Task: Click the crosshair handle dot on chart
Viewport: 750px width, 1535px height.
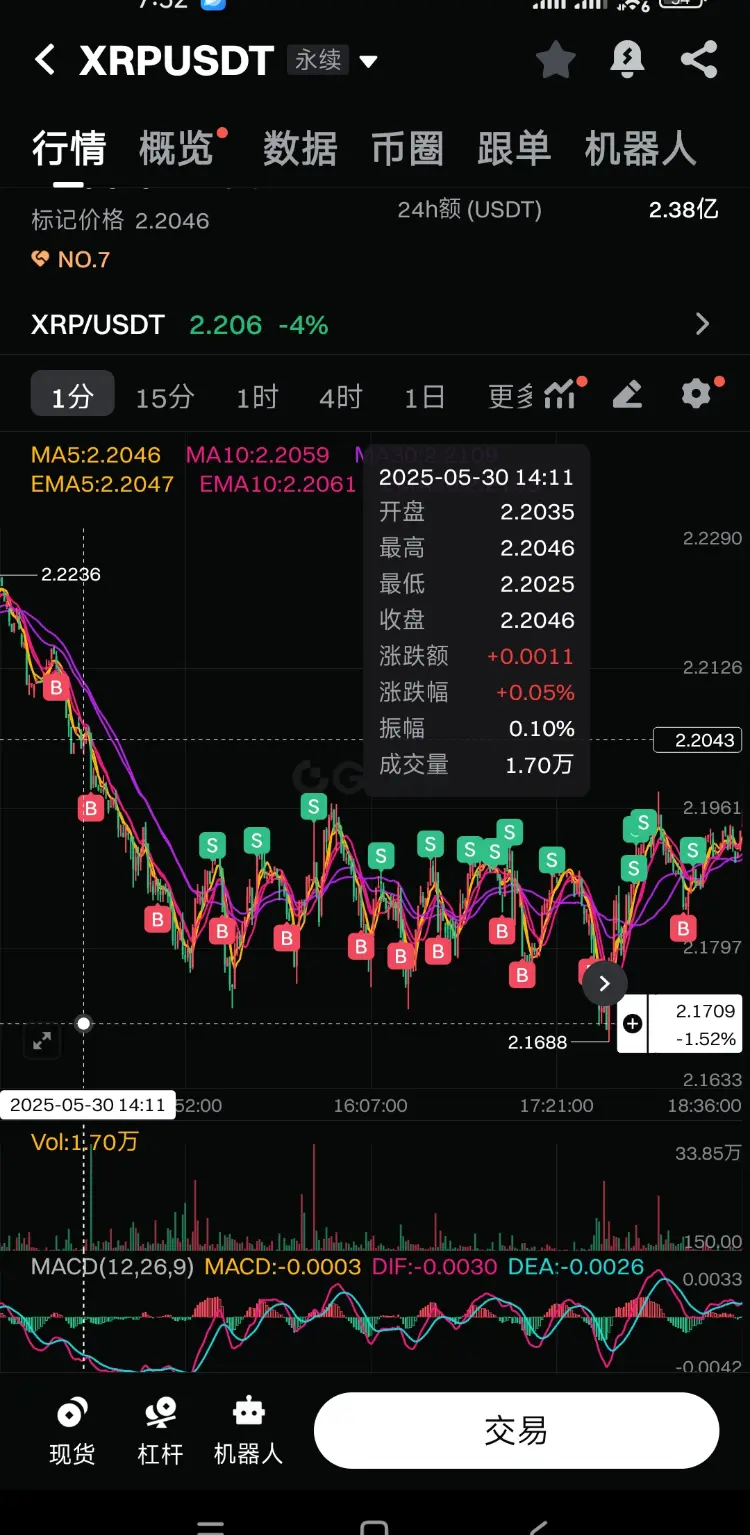Action: click(84, 1023)
